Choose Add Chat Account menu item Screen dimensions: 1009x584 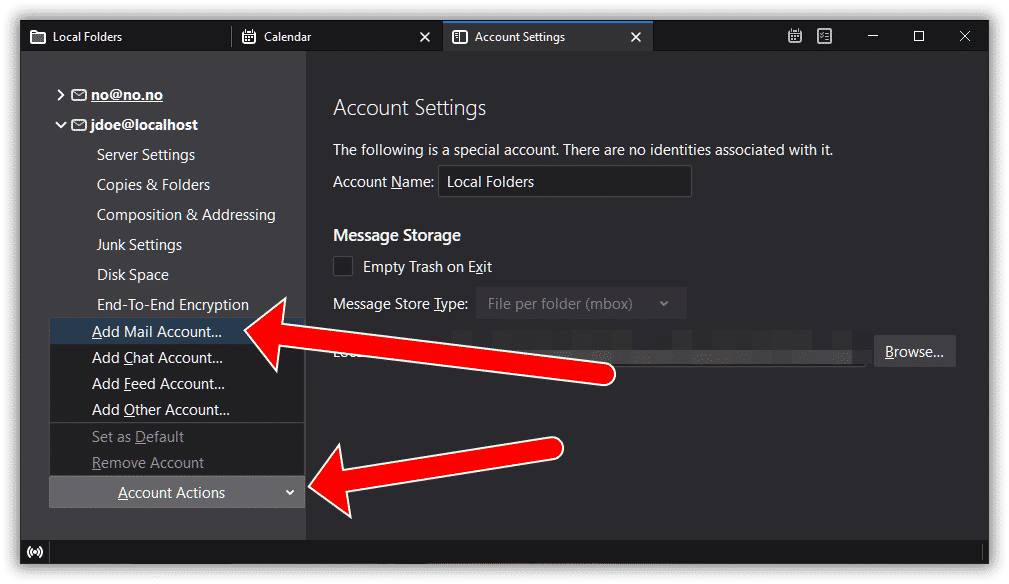tap(177, 358)
